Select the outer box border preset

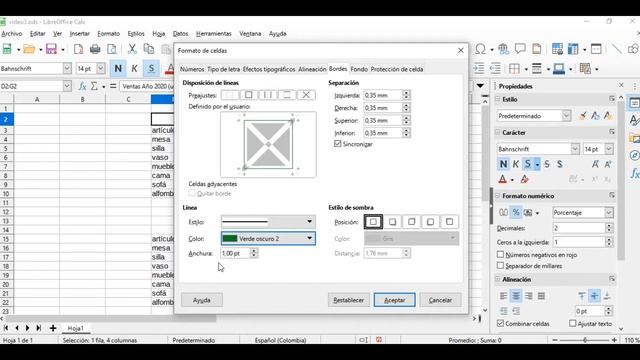click(249, 95)
